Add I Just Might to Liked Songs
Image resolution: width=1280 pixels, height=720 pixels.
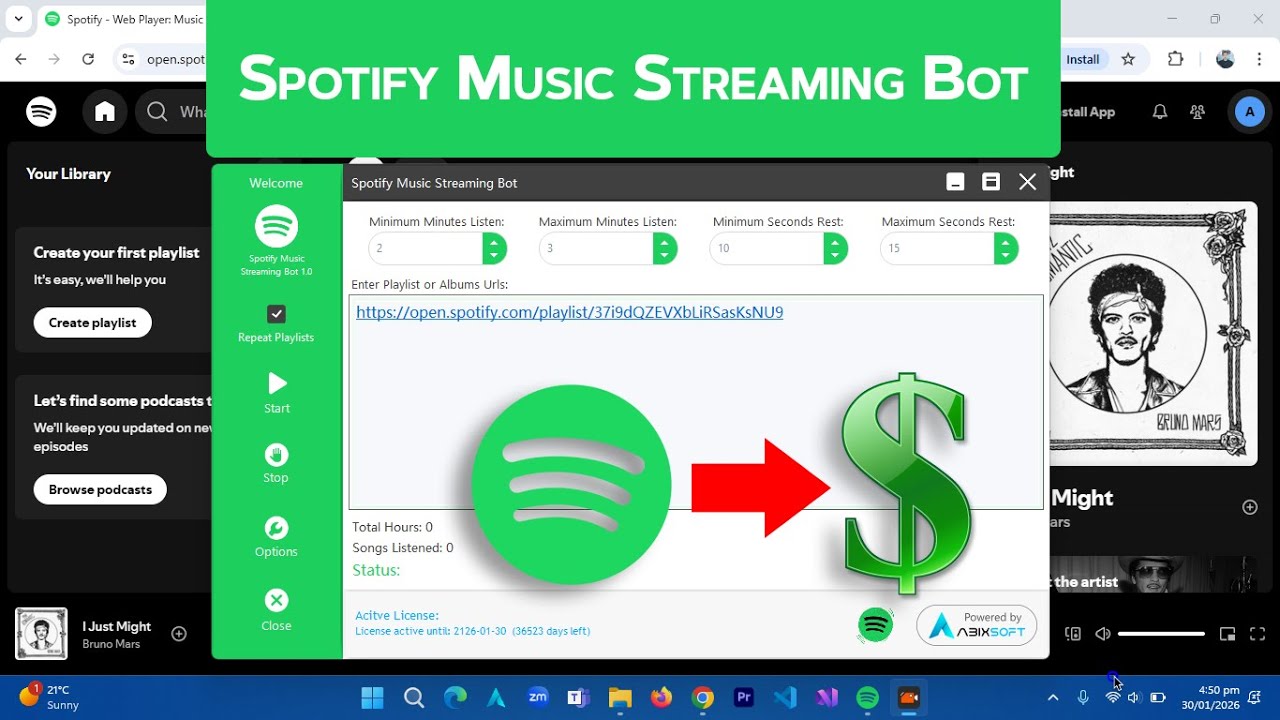[x=179, y=633]
